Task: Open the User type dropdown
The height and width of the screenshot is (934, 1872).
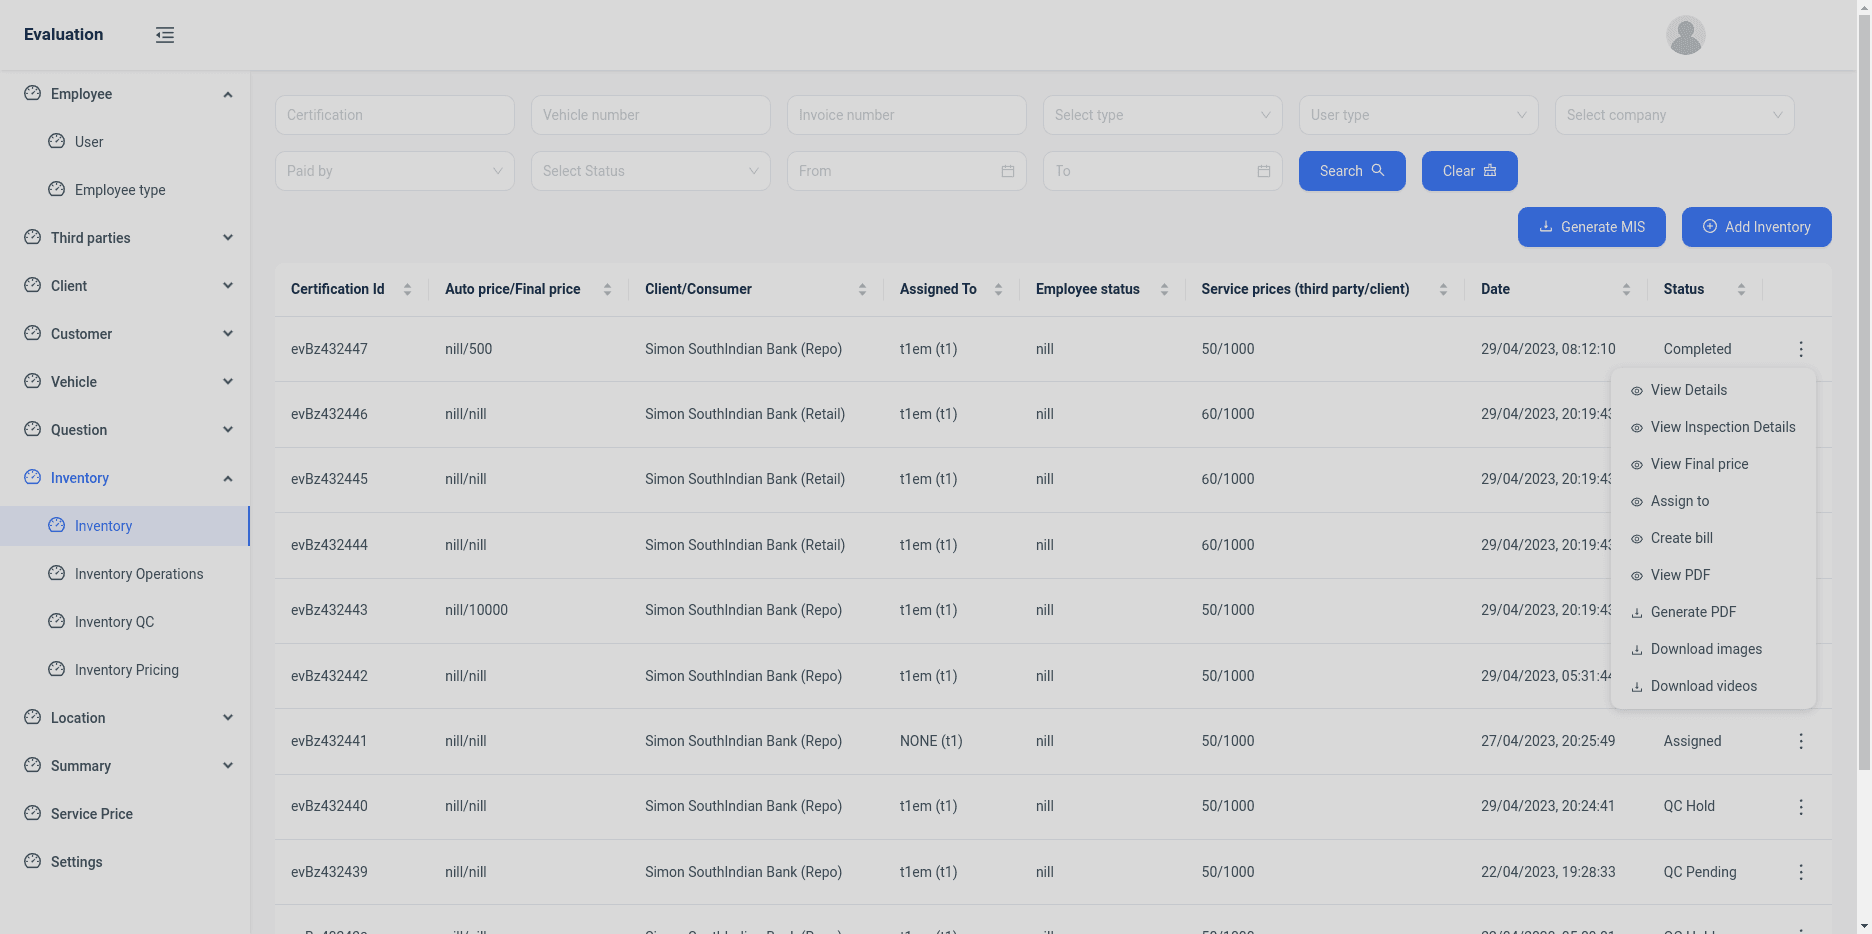Action: [1419, 115]
